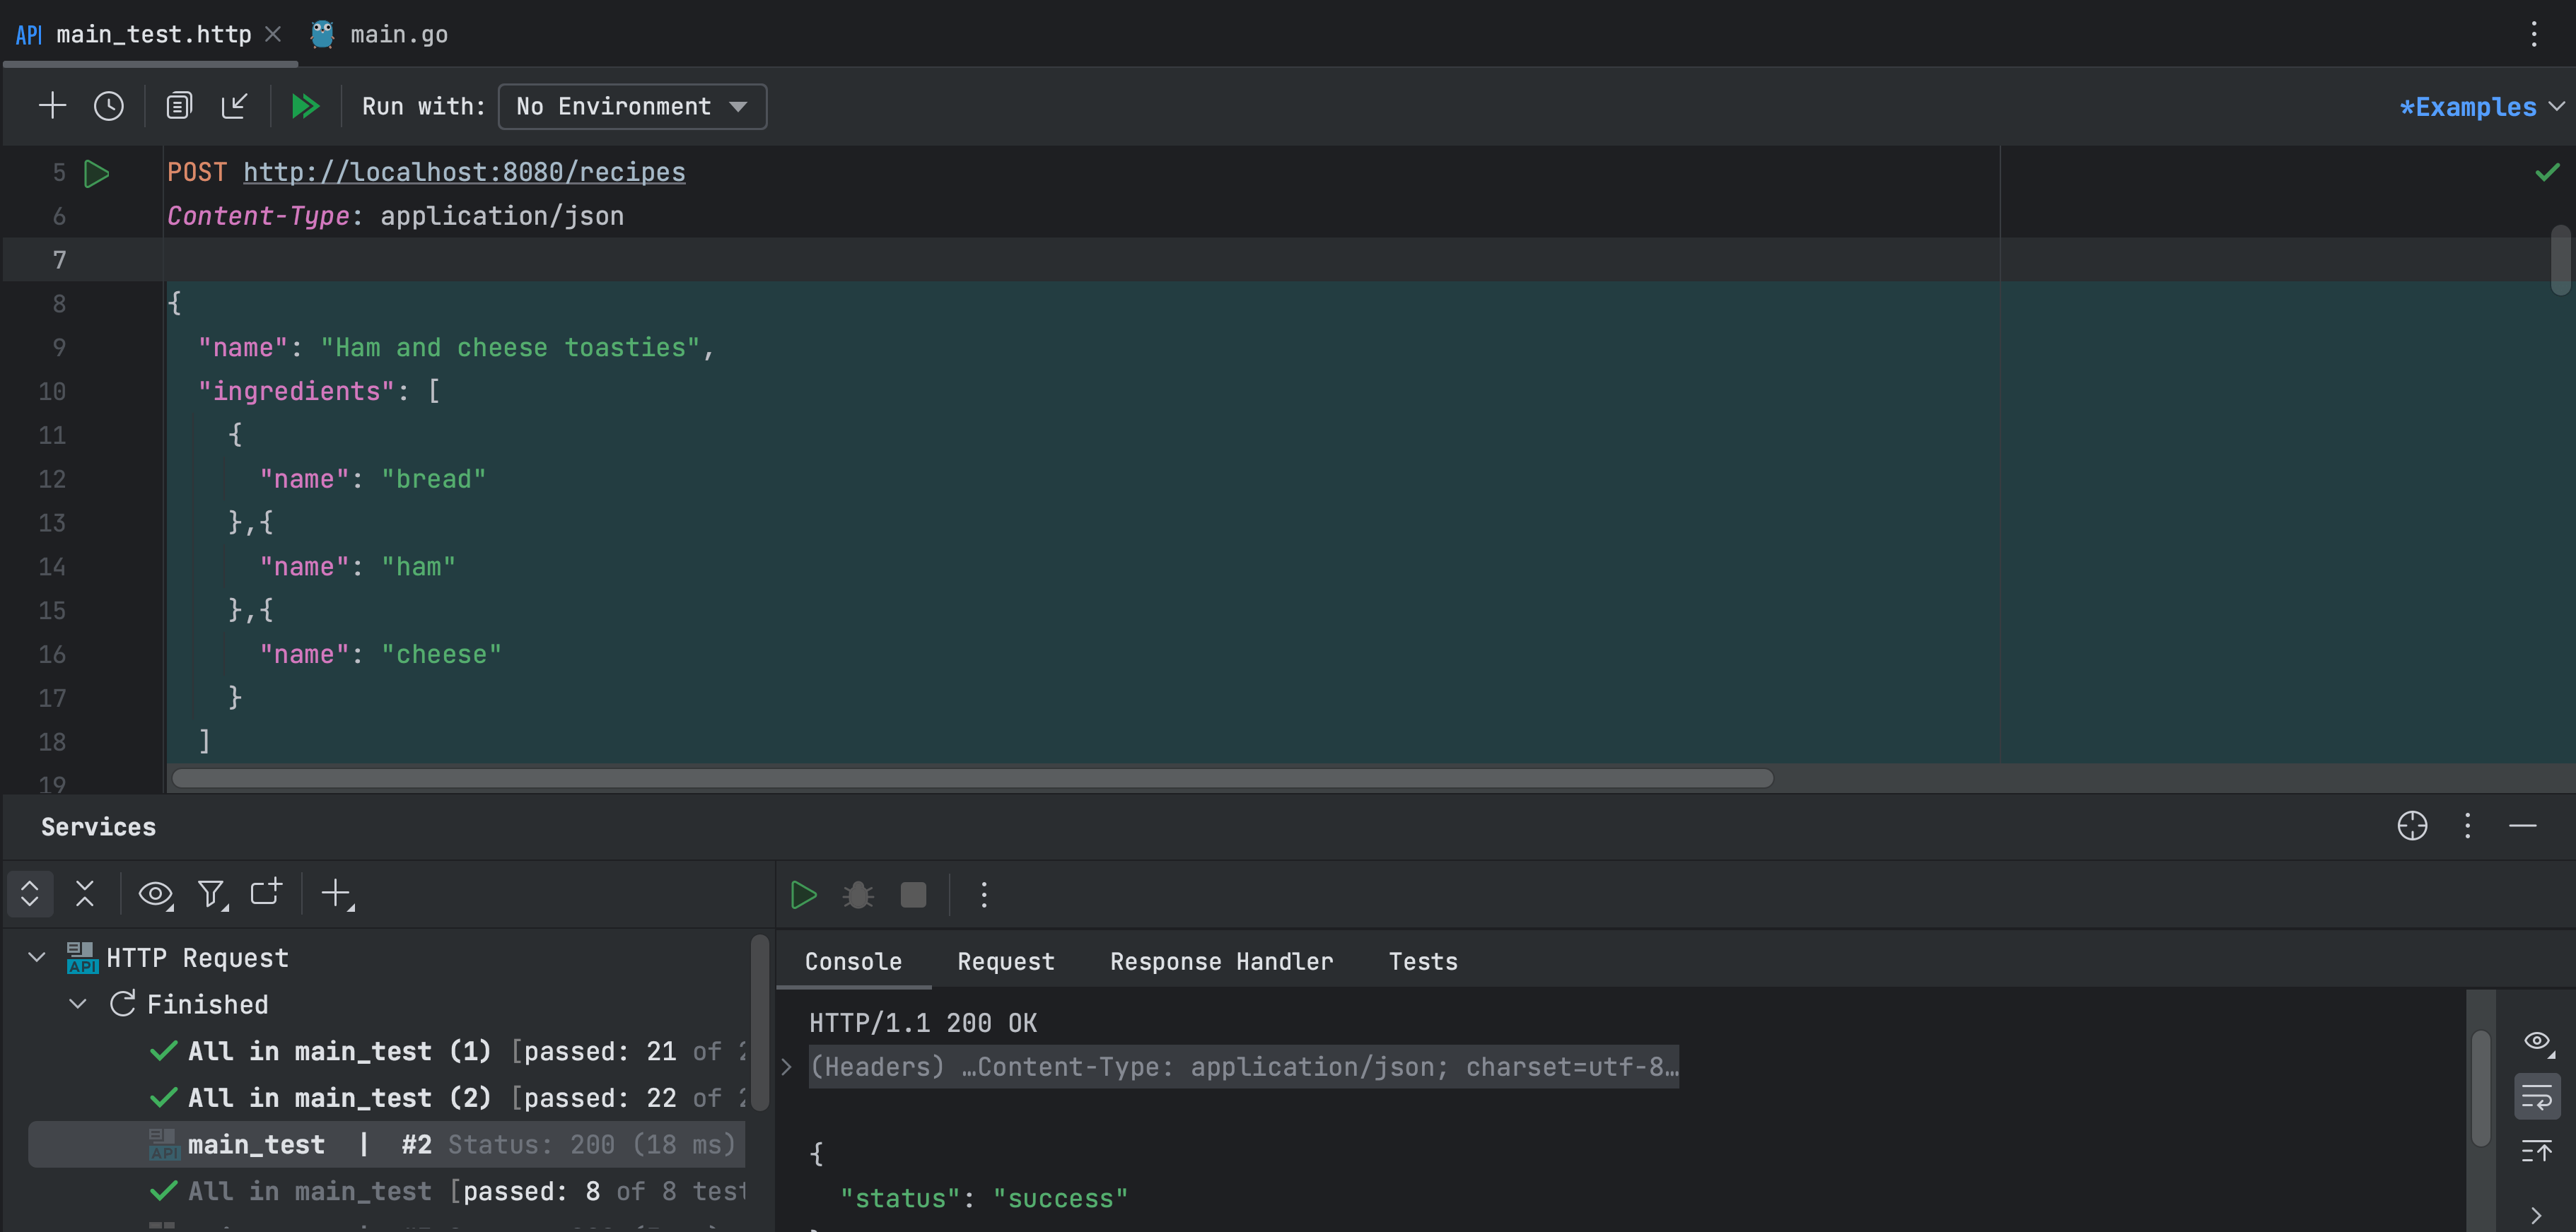Add a new HTTP request
Screen dimensions: 2576x1232
pyautogui.click(x=52, y=106)
